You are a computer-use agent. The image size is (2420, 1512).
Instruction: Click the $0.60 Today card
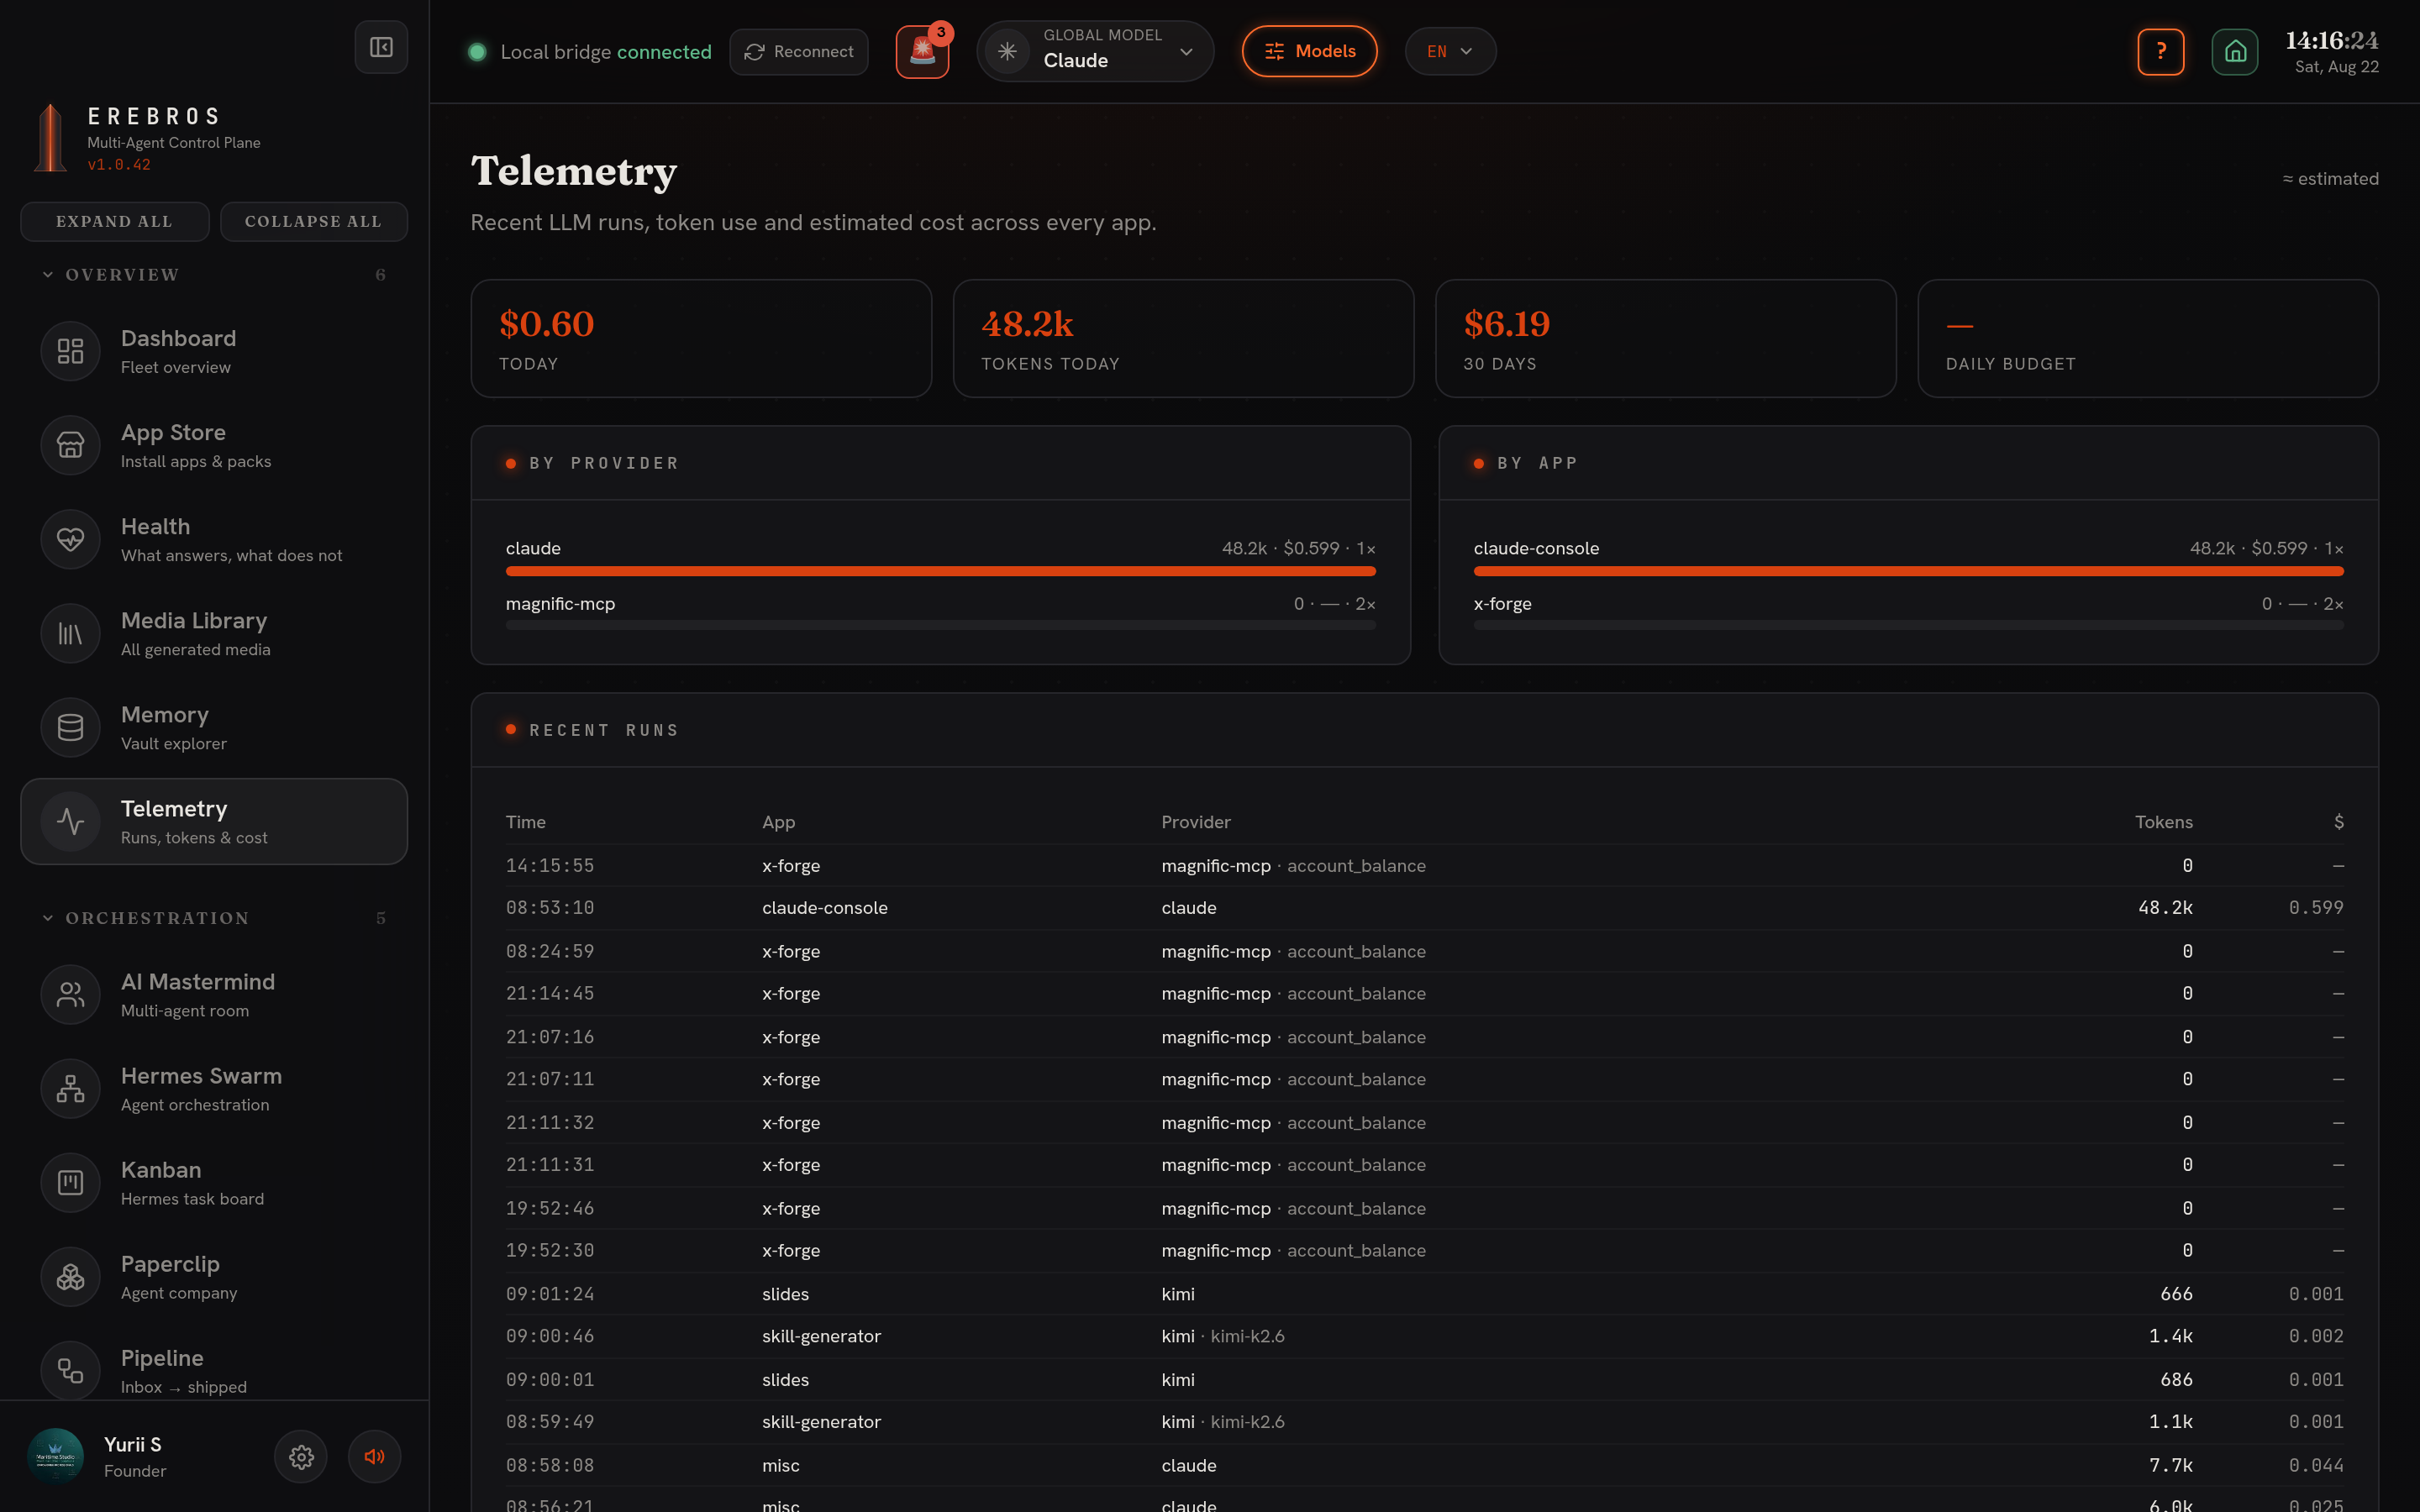pyautogui.click(x=701, y=338)
